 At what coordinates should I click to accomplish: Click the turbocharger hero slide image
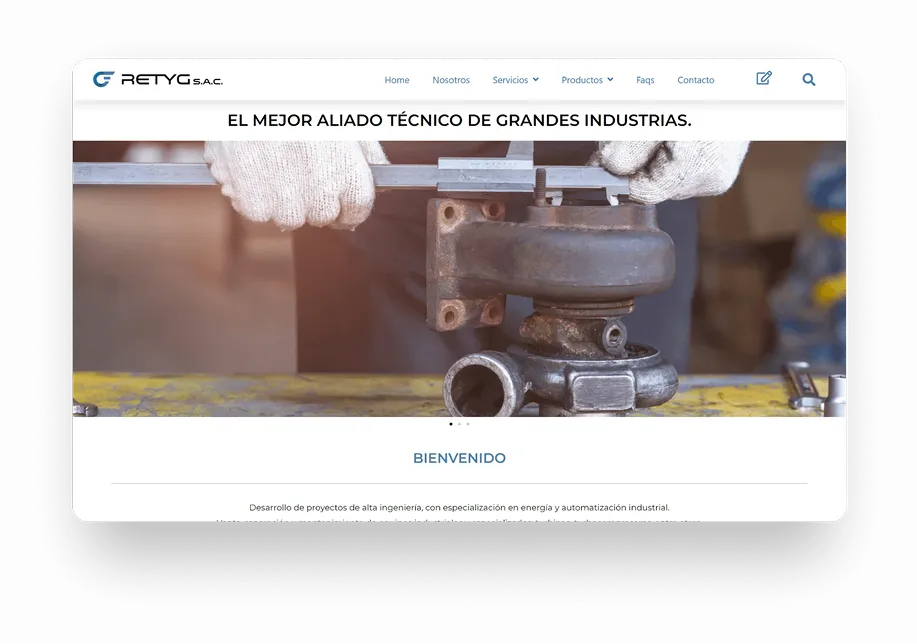pos(459,278)
